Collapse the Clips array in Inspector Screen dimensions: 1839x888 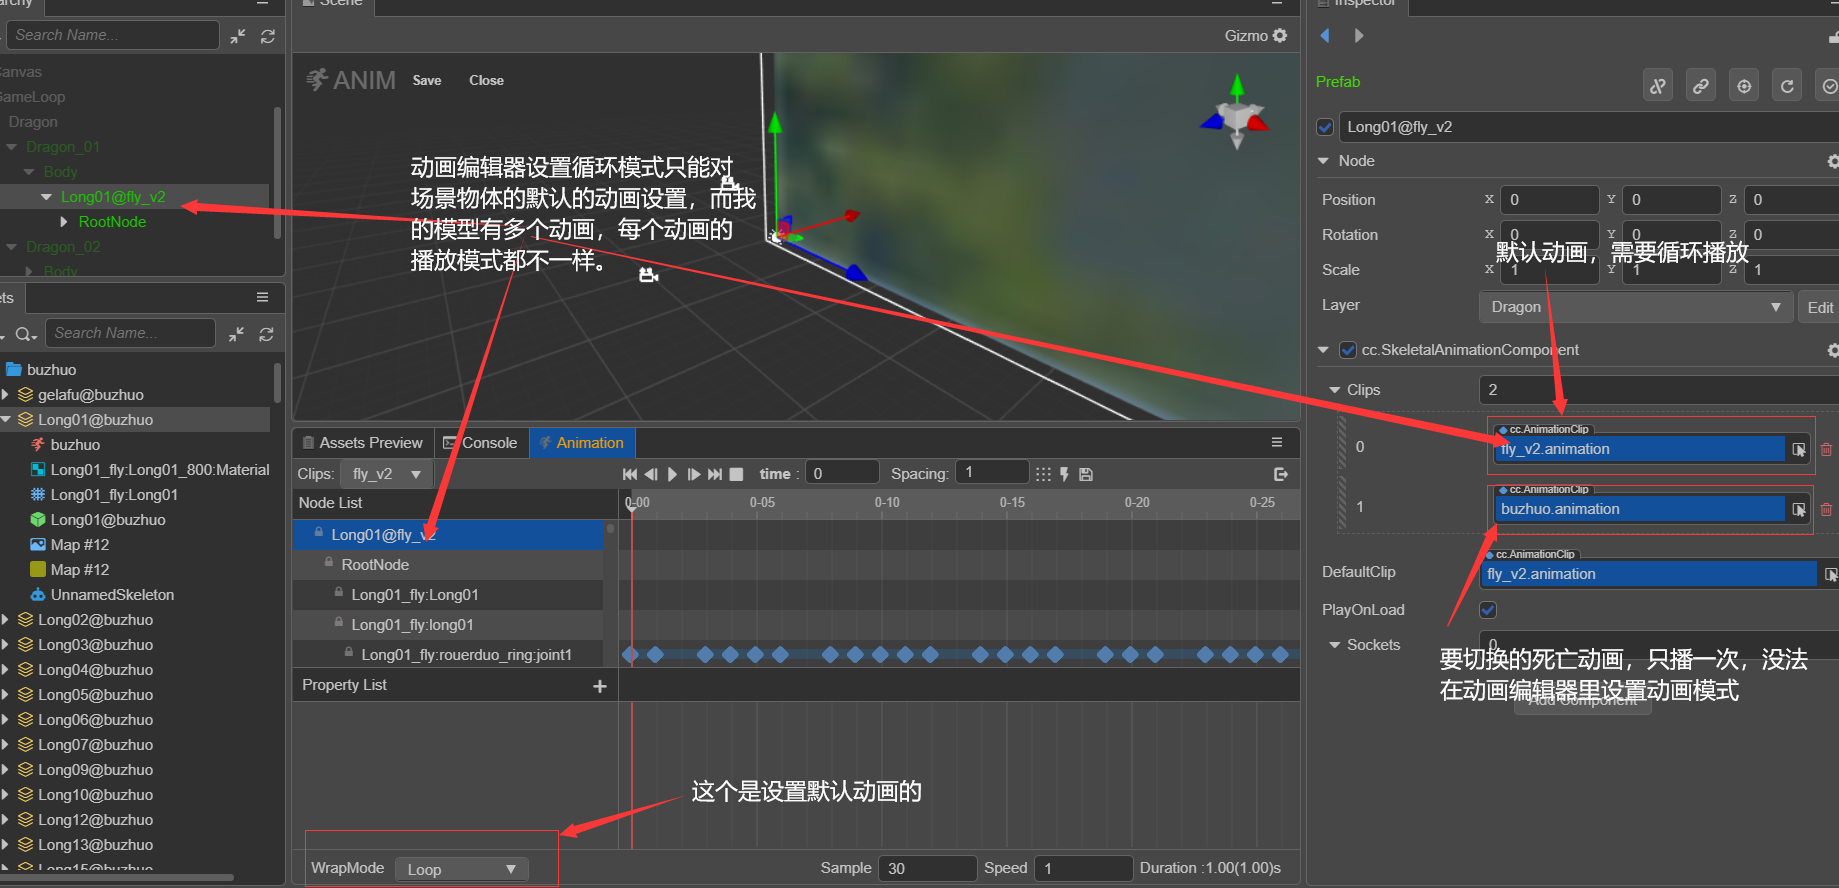1334,390
